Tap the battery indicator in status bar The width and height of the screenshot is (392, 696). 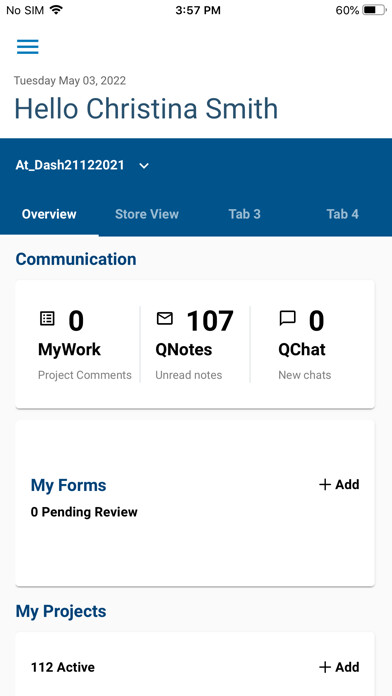click(x=374, y=10)
